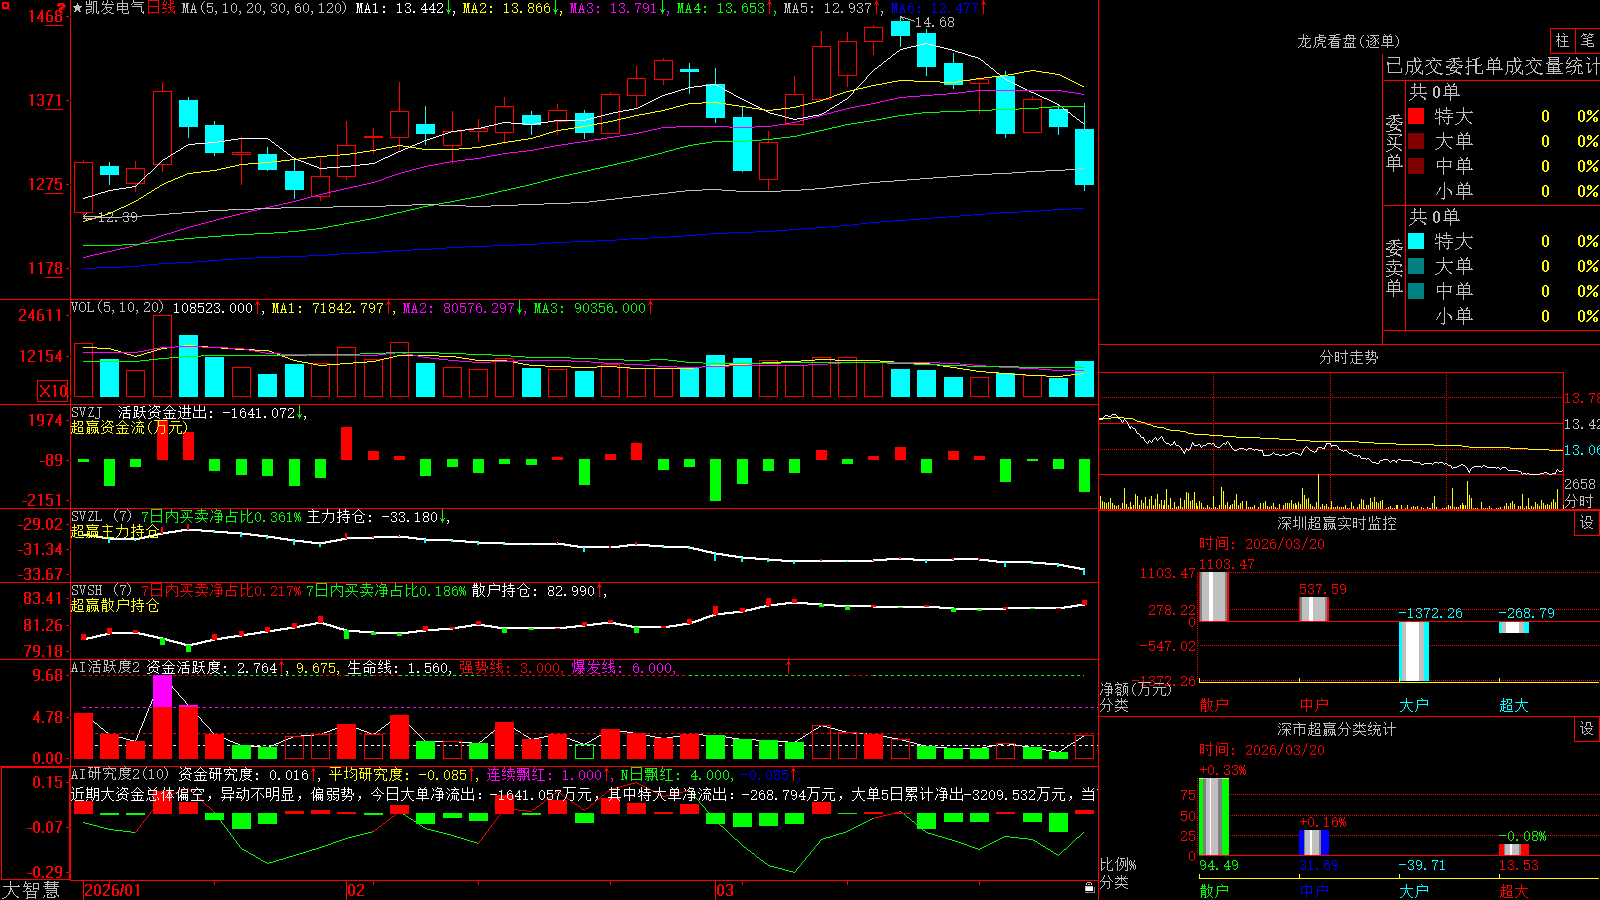The width and height of the screenshot is (1600, 900).
Task: Click the 深圳超赢实时监控 panel title
Action: pos(1337,523)
